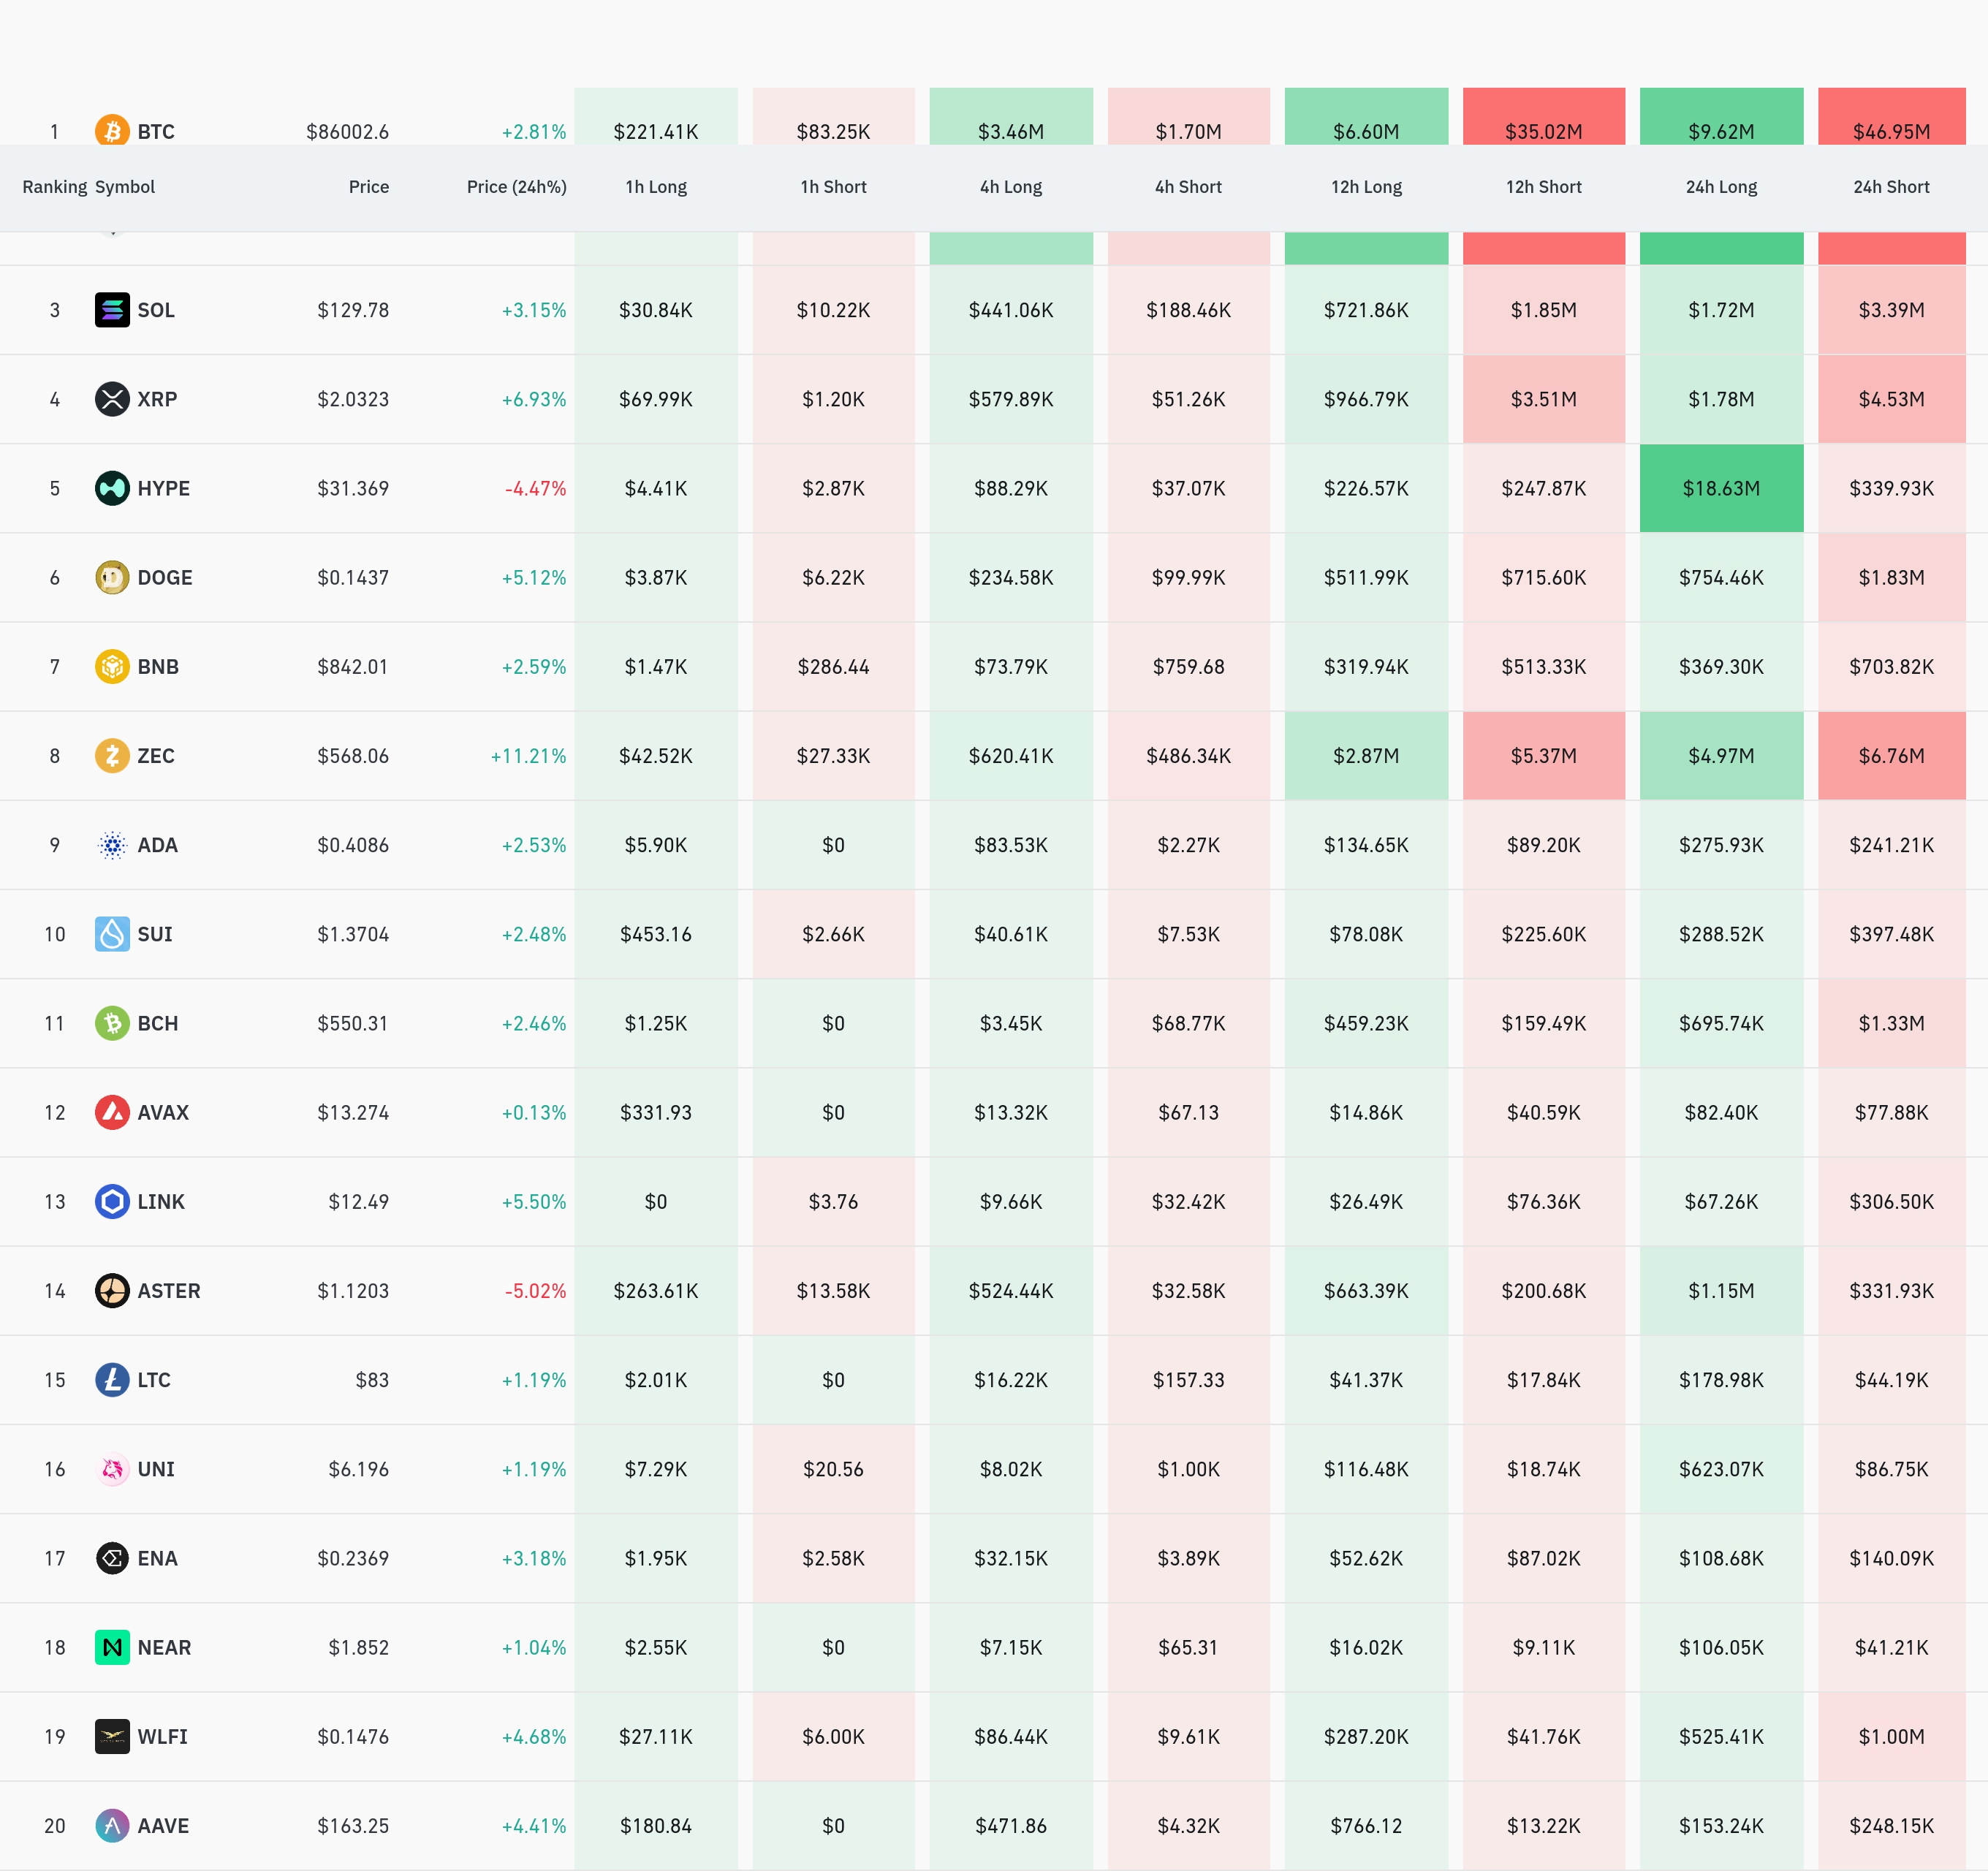Sort by 24h Long column header
The width and height of the screenshot is (1988, 1871).
point(1720,187)
